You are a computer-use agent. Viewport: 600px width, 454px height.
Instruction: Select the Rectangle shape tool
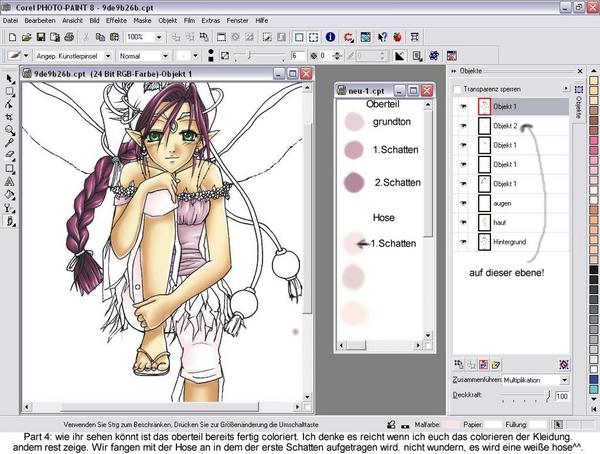[10, 168]
